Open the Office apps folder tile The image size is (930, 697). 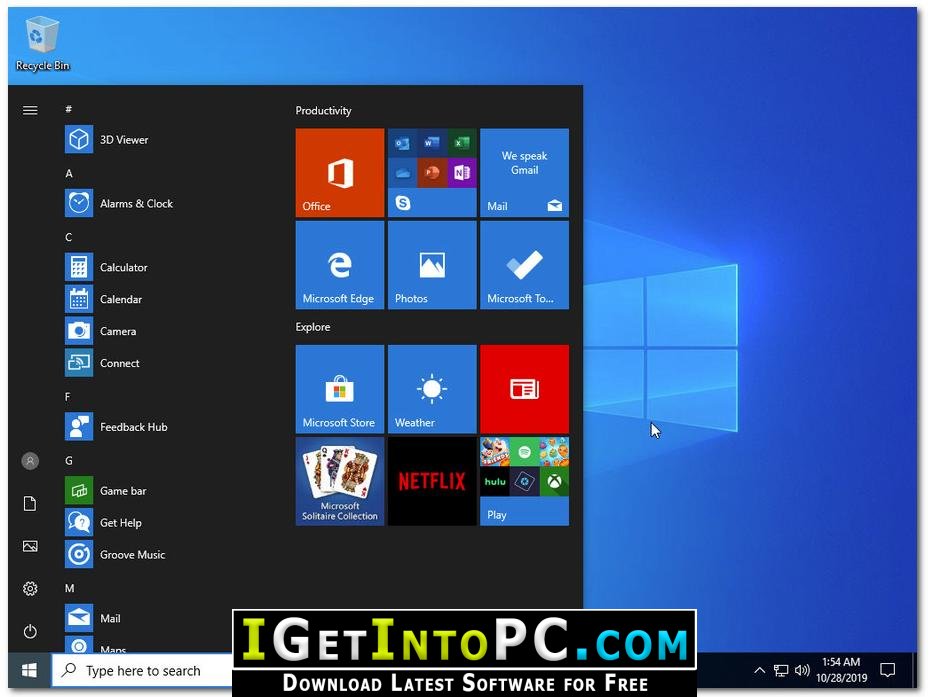coord(432,173)
